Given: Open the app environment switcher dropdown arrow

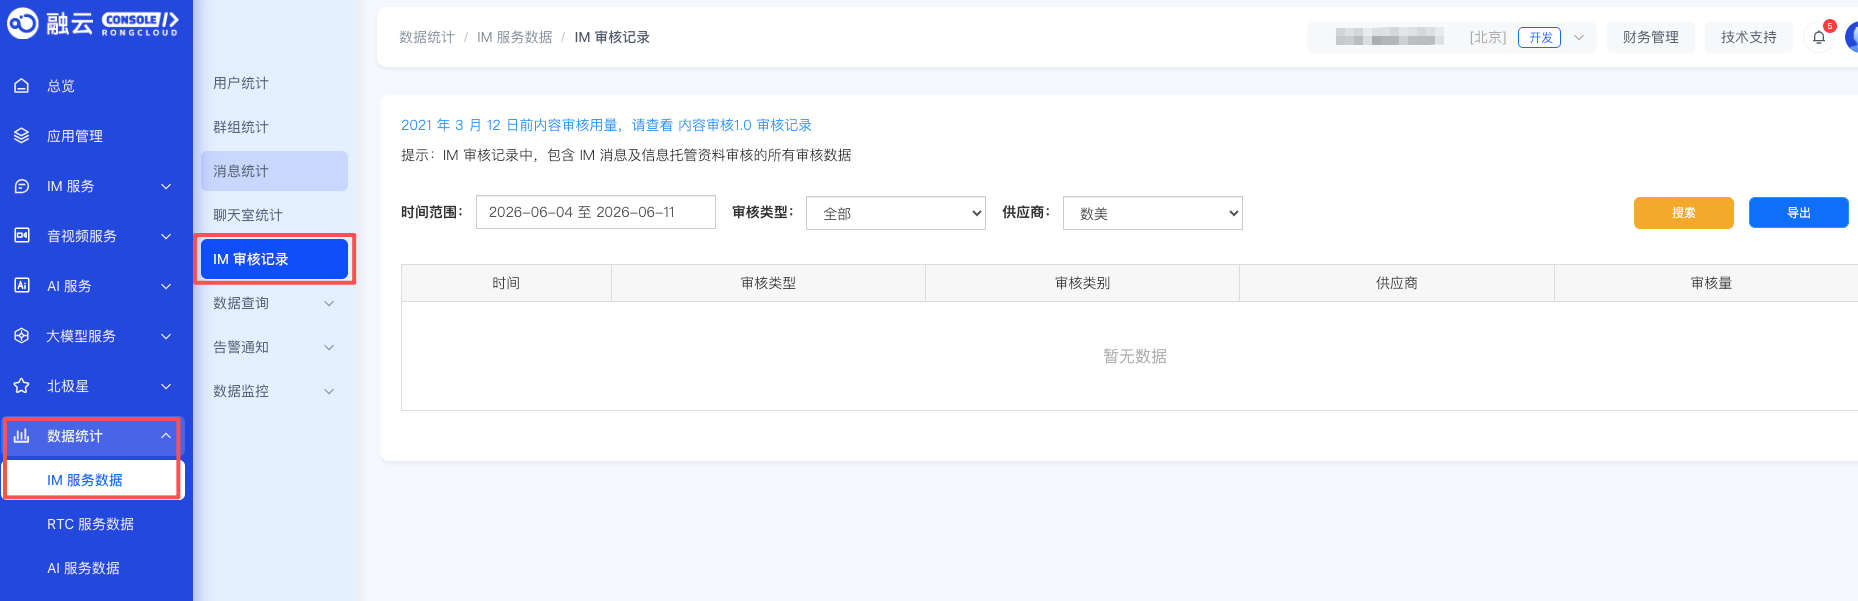Looking at the screenshot, I should click(1579, 37).
